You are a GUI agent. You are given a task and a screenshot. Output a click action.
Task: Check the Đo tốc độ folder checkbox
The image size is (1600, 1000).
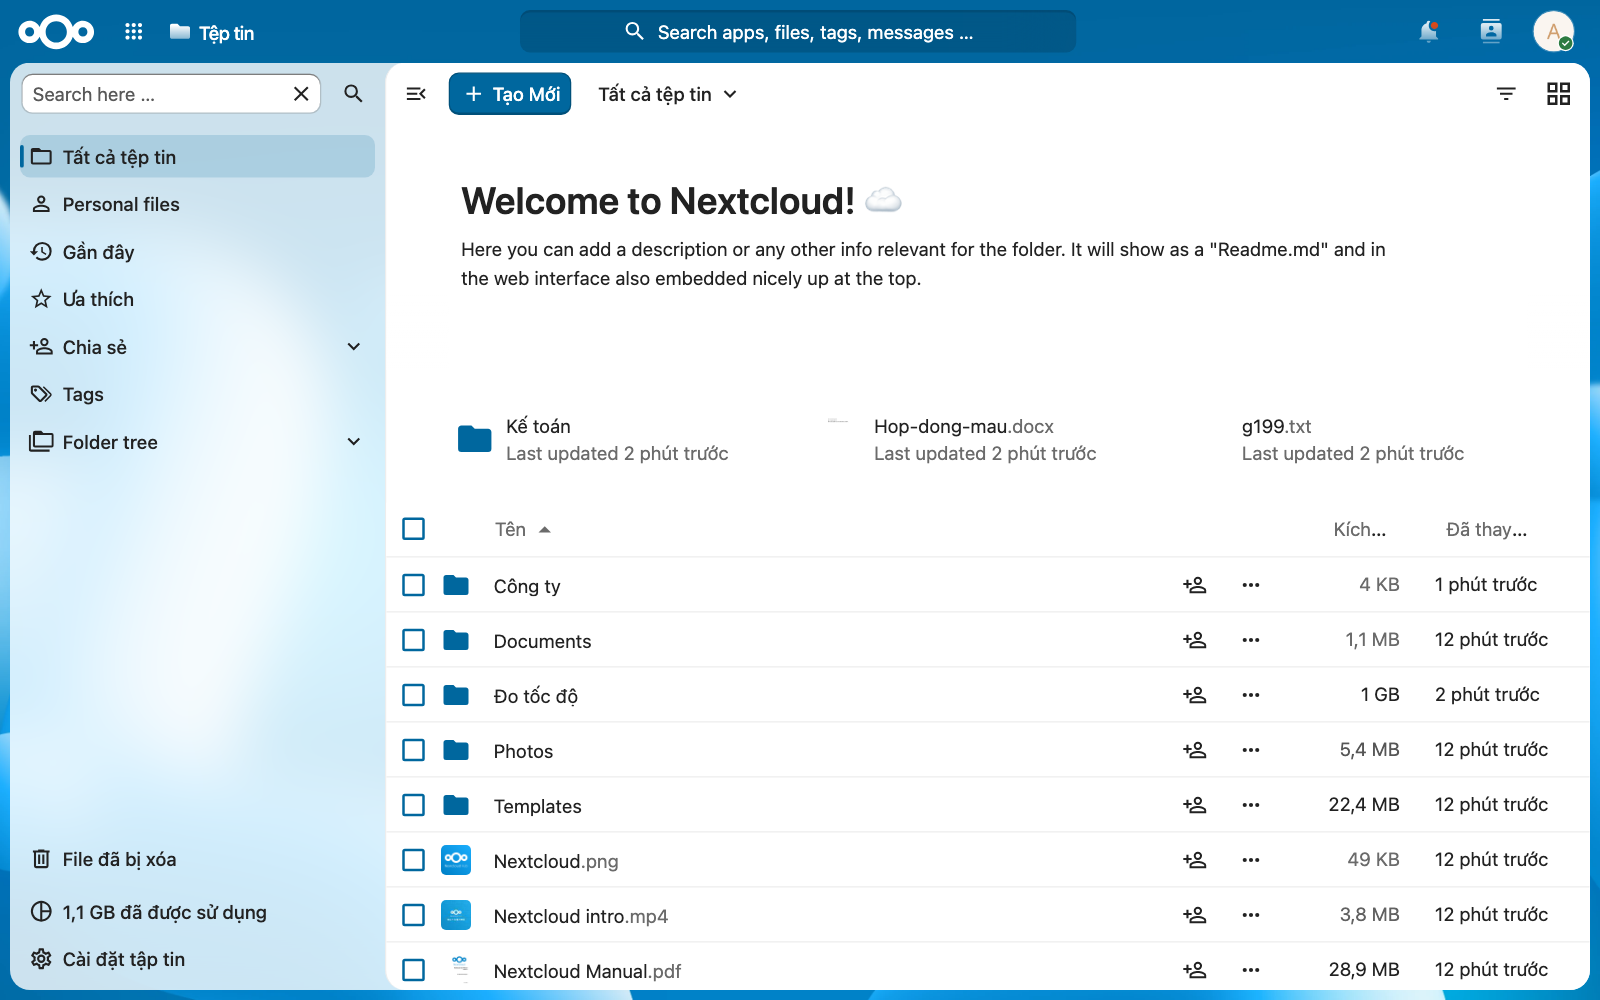click(x=414, y=695)
